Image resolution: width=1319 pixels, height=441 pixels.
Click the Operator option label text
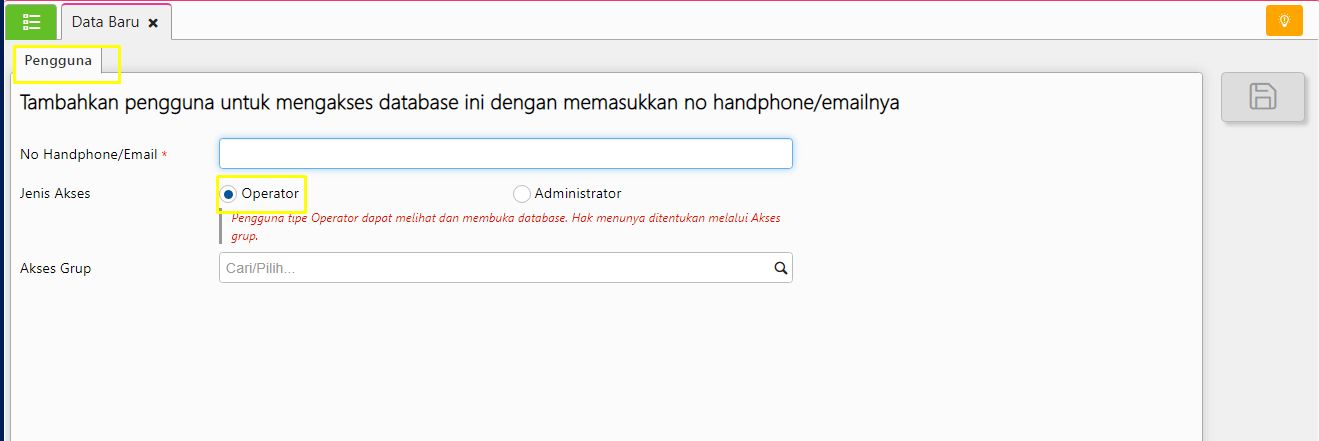click(270, 194)
